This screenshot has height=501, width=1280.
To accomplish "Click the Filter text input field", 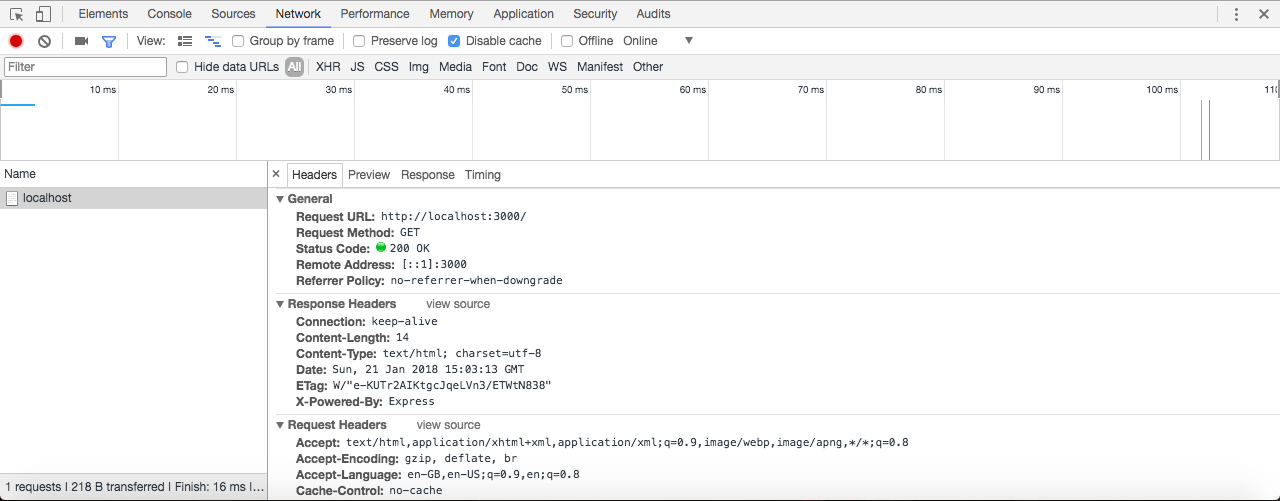I will pos(85,67).
